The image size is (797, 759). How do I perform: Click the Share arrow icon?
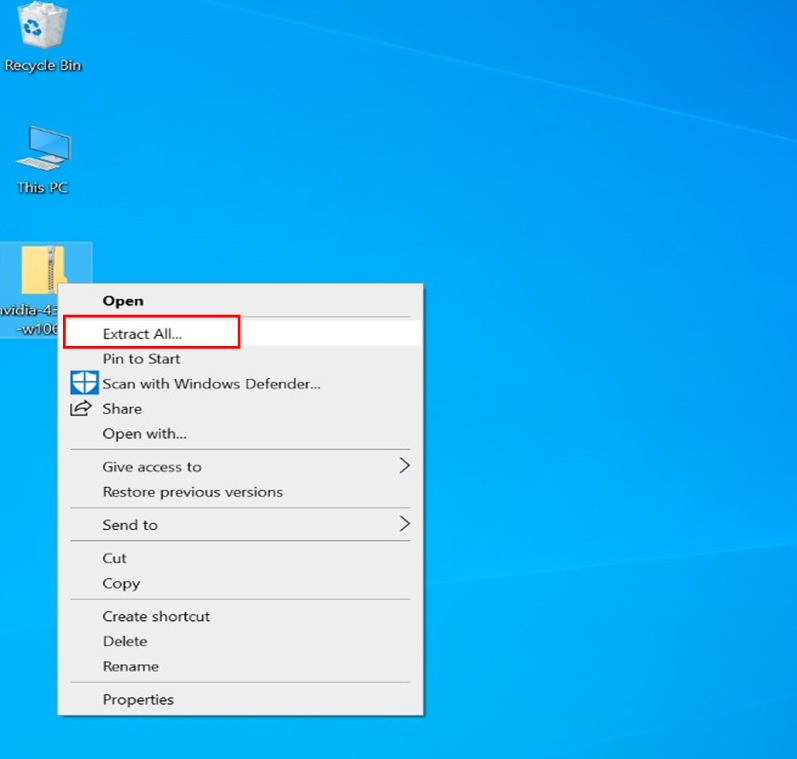click(x=81, y=408)
